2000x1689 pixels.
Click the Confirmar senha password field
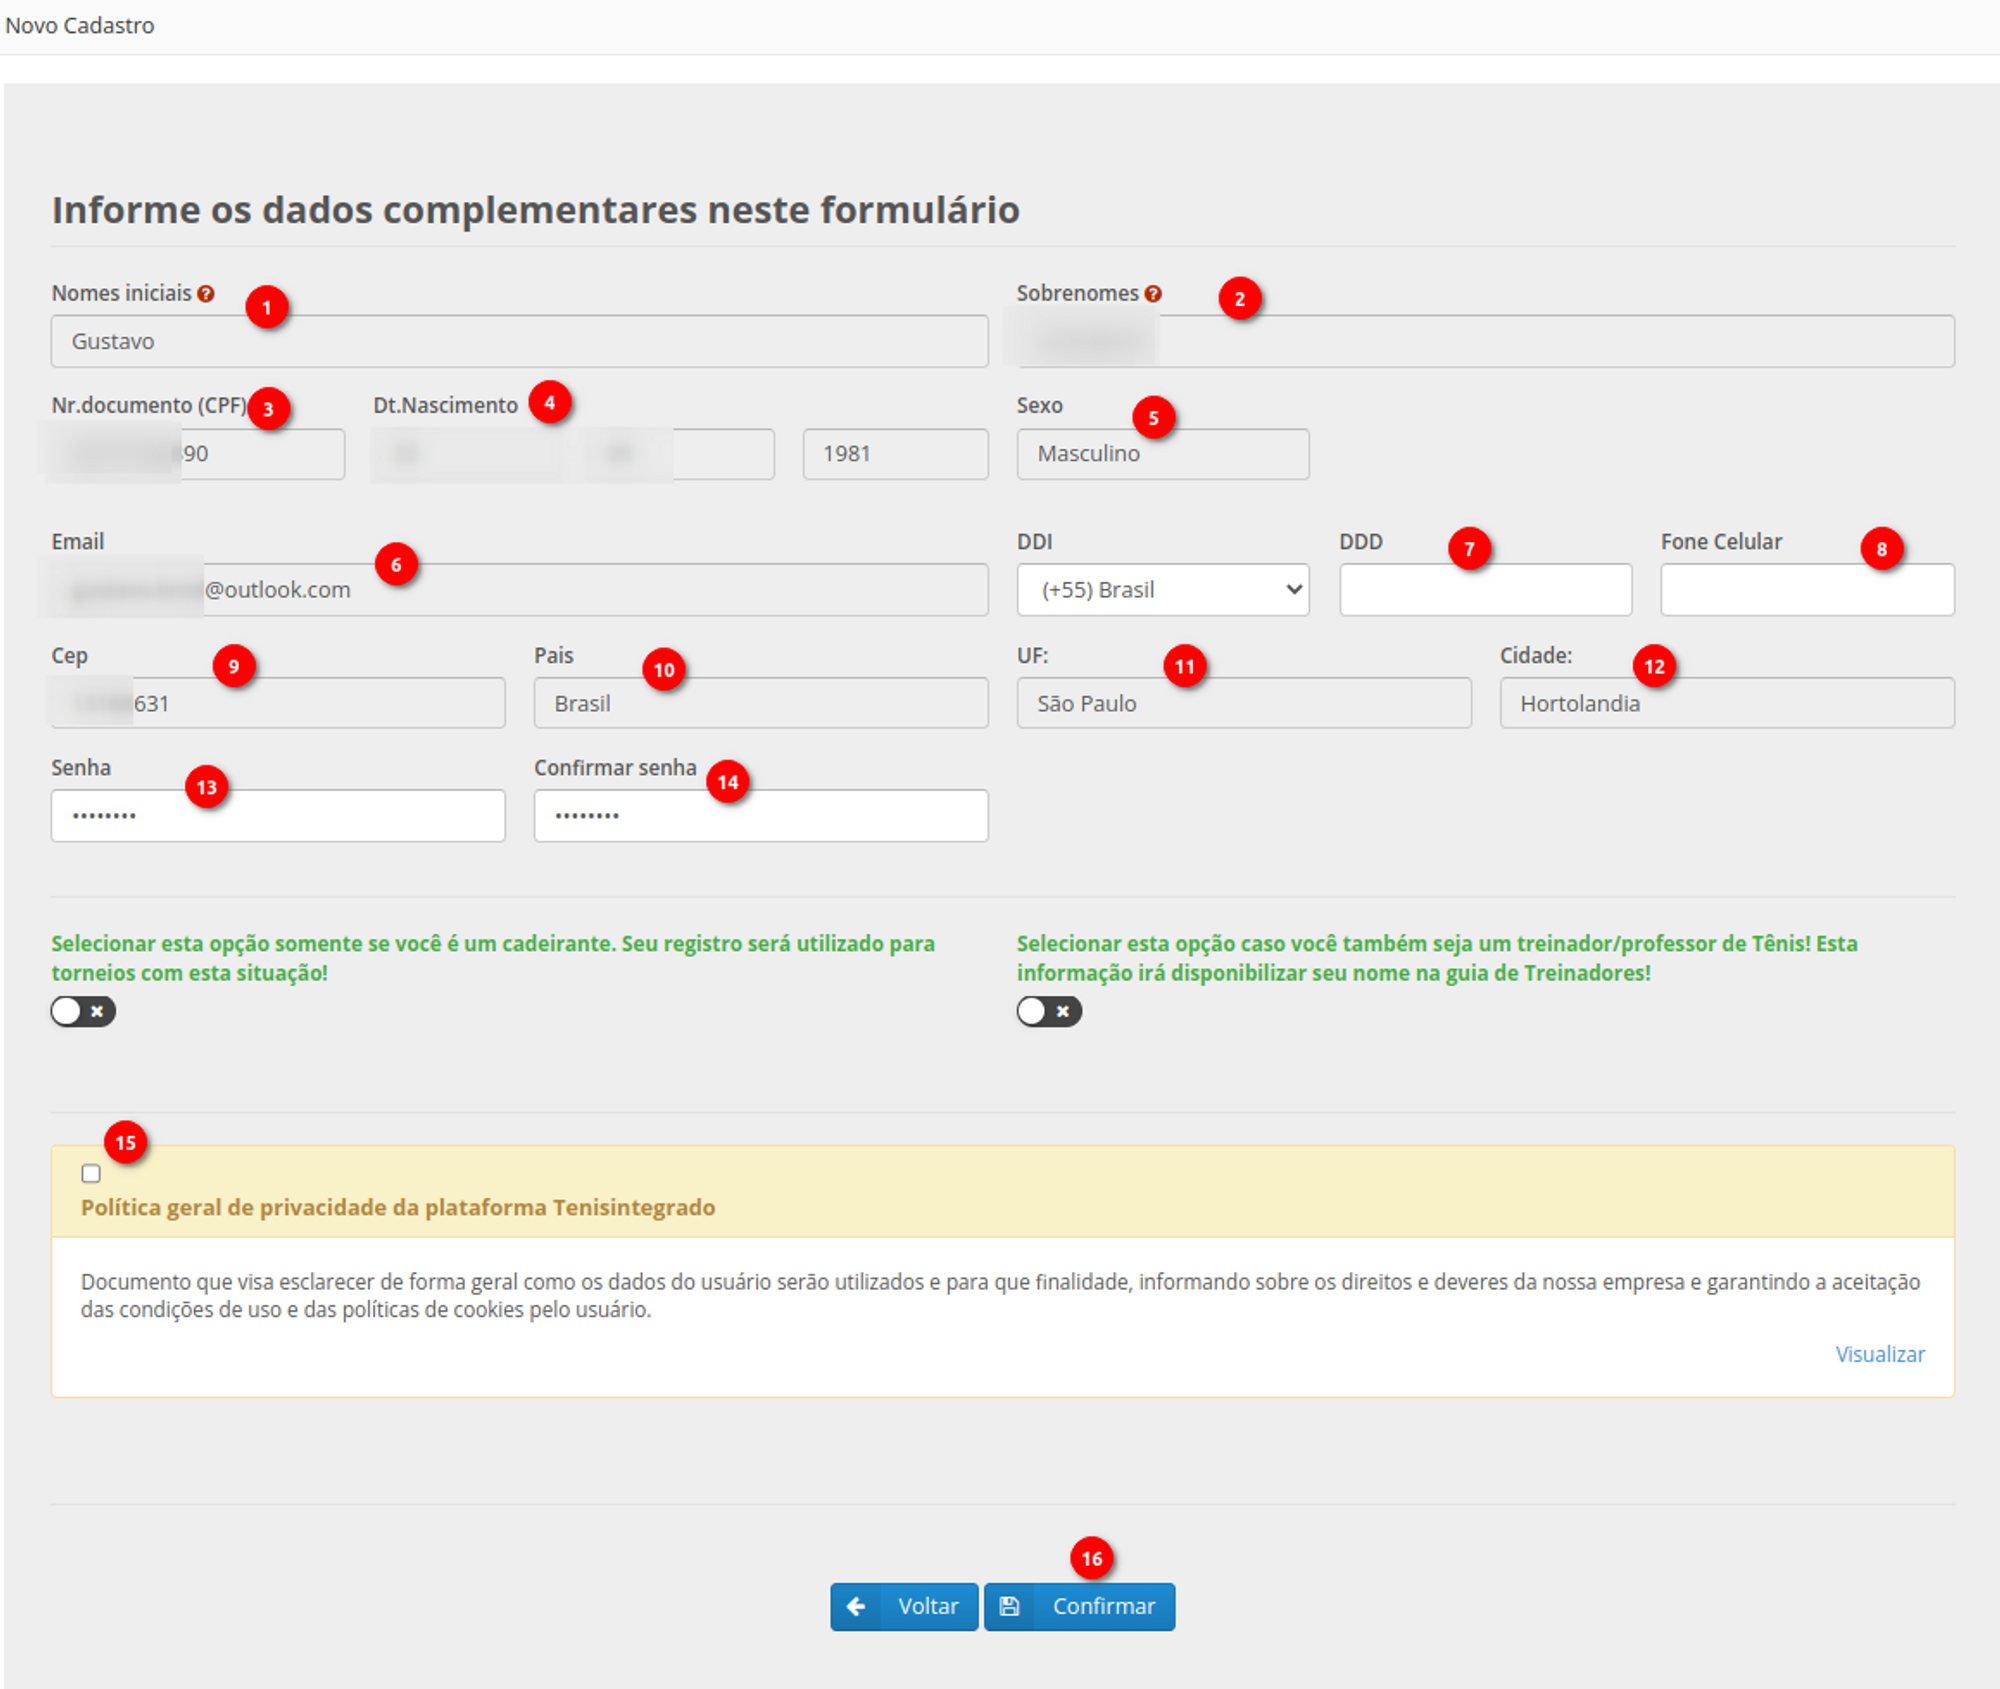(760, 816)
